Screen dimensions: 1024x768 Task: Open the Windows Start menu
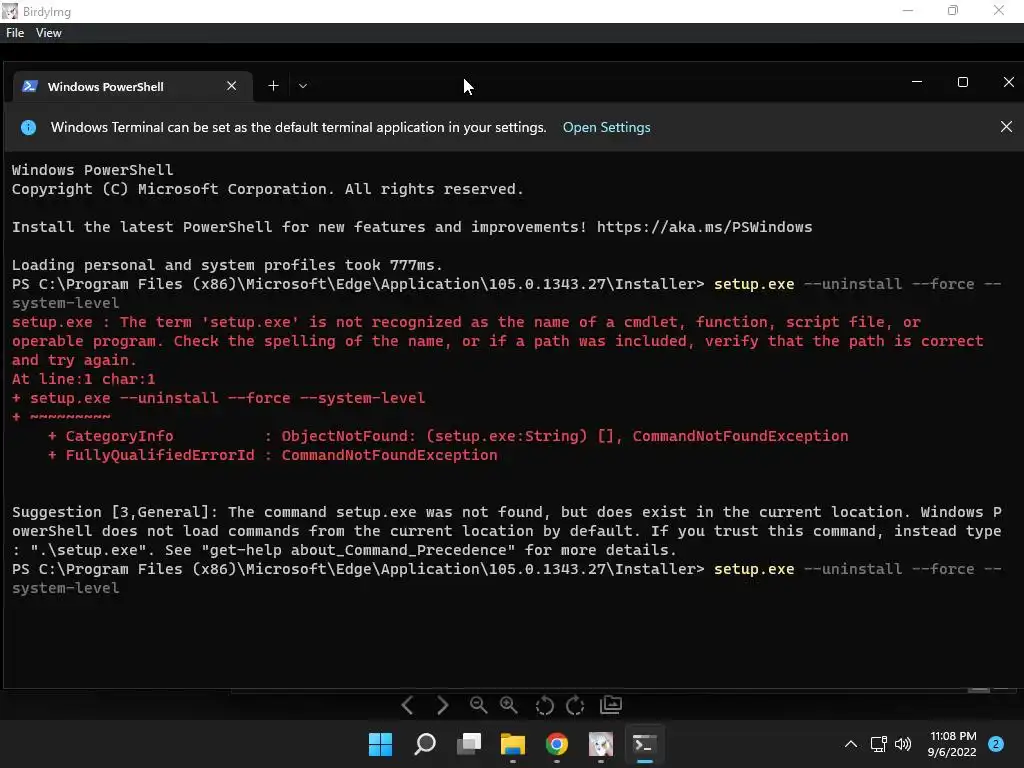pos(380,744)
